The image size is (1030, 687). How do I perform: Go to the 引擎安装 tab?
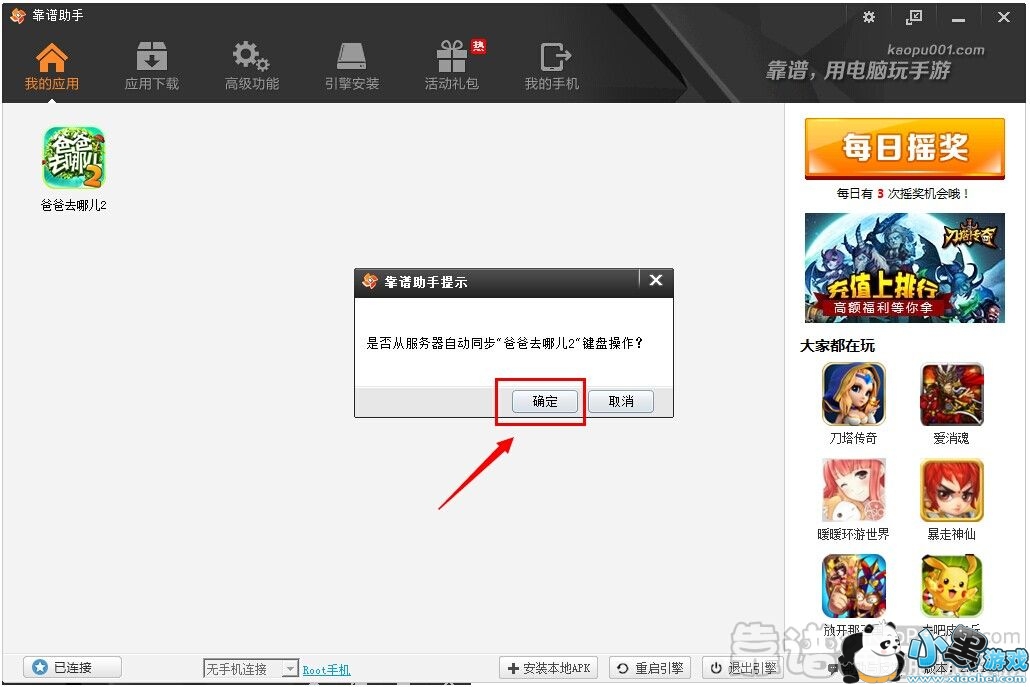pos(351,66)
